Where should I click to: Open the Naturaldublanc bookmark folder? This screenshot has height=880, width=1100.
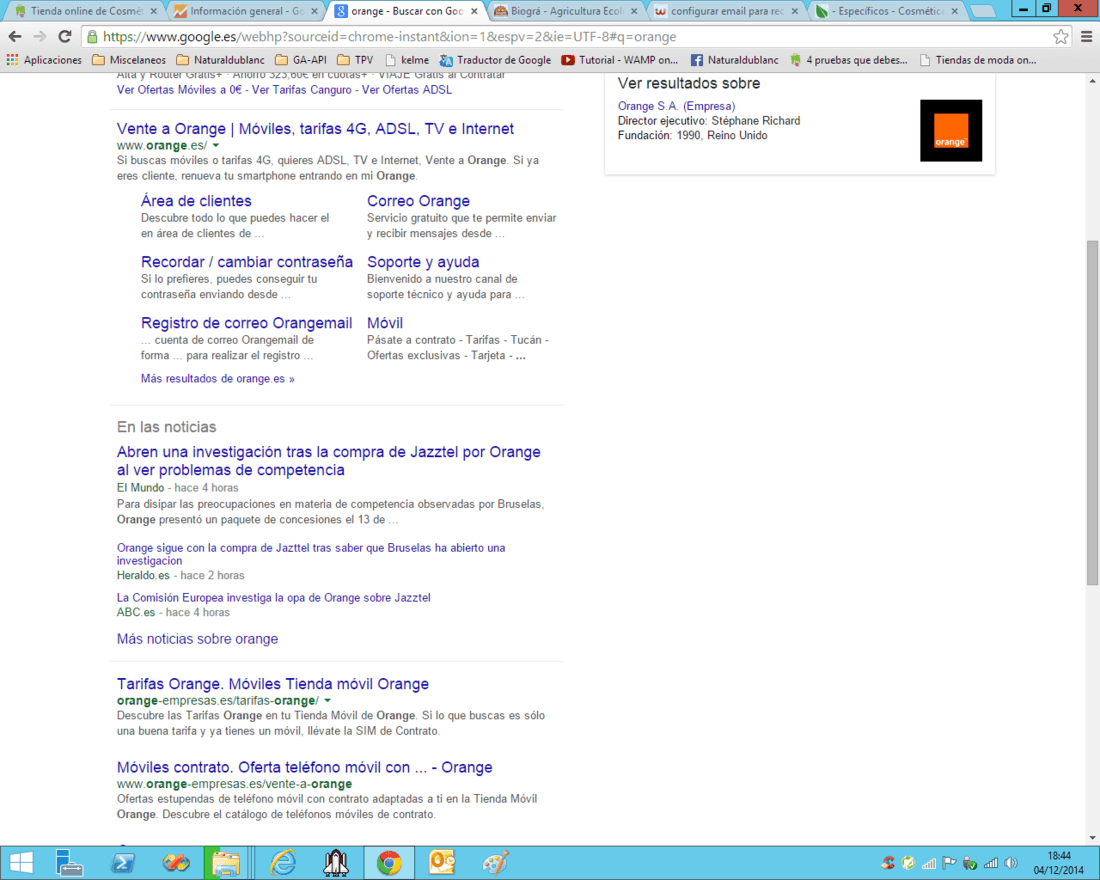(220, 60)
